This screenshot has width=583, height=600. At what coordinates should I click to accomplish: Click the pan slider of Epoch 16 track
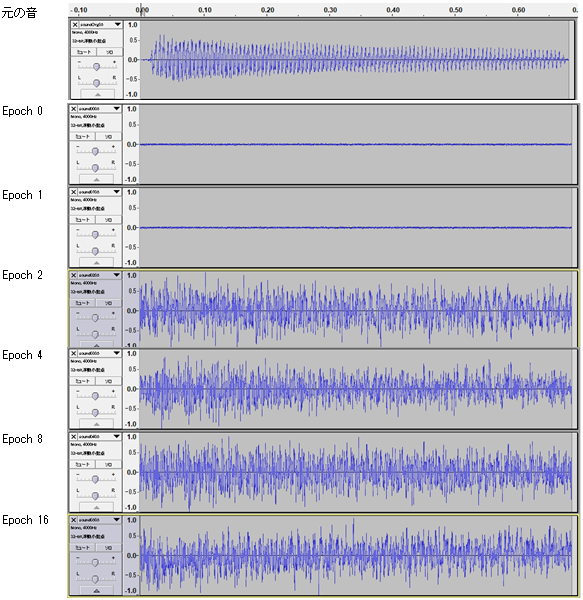(96, 579)
